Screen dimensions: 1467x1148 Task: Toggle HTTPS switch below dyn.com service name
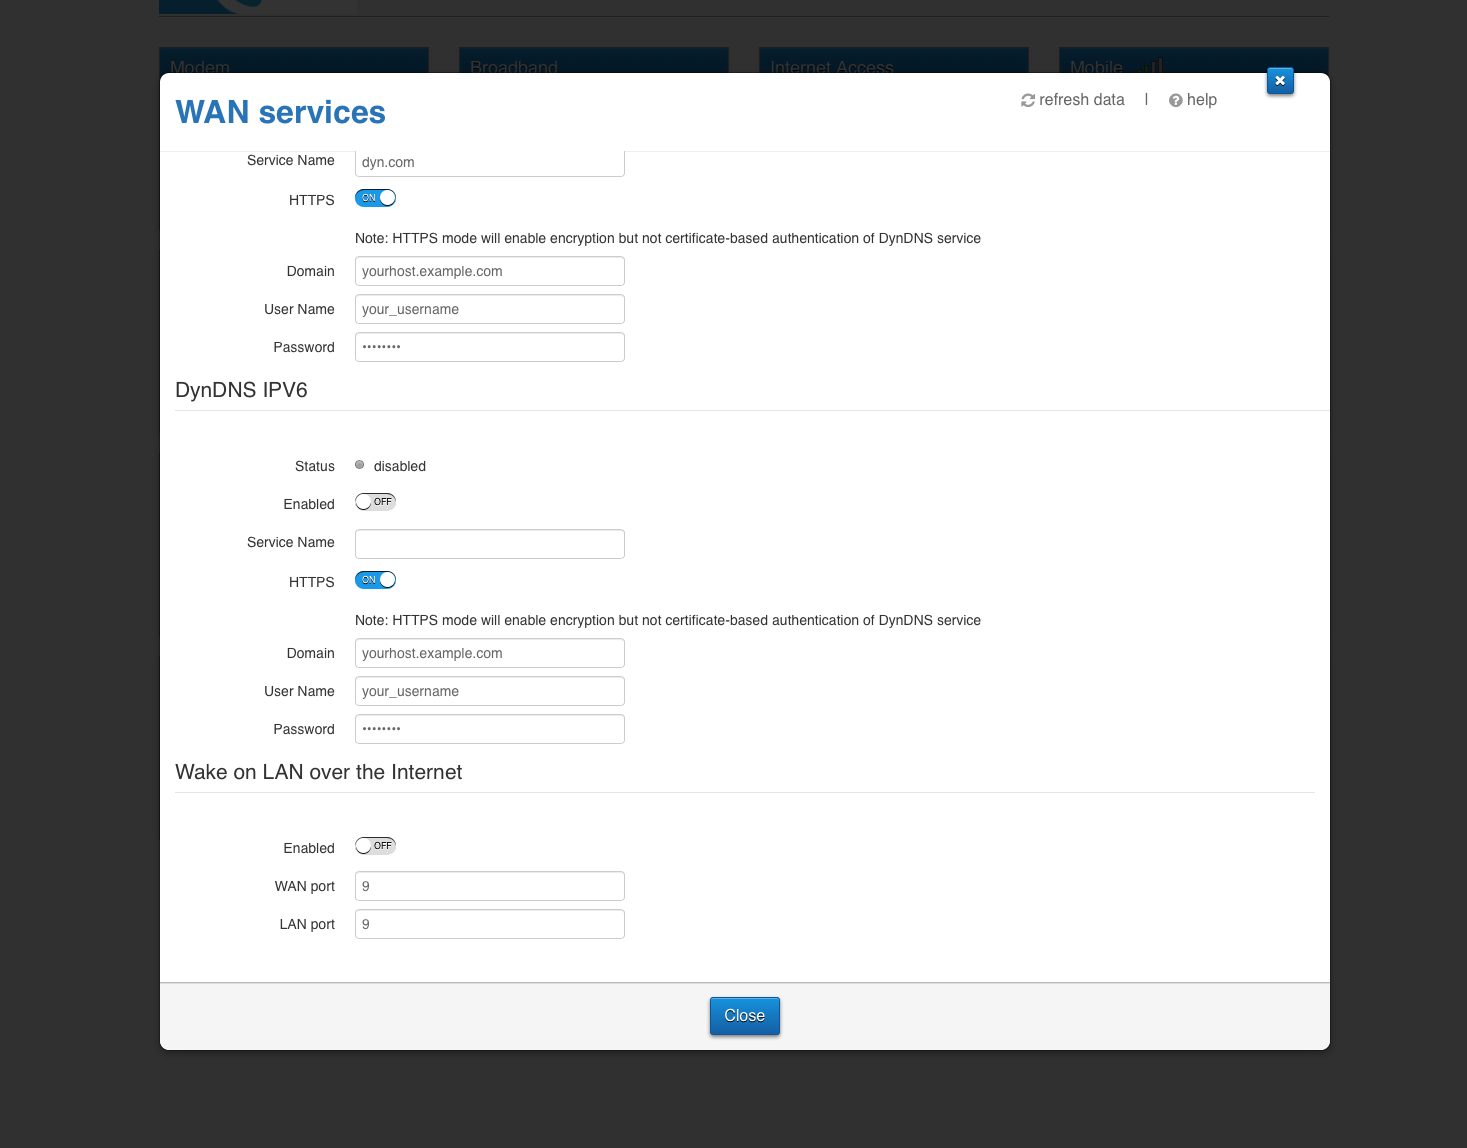(376, 198)
